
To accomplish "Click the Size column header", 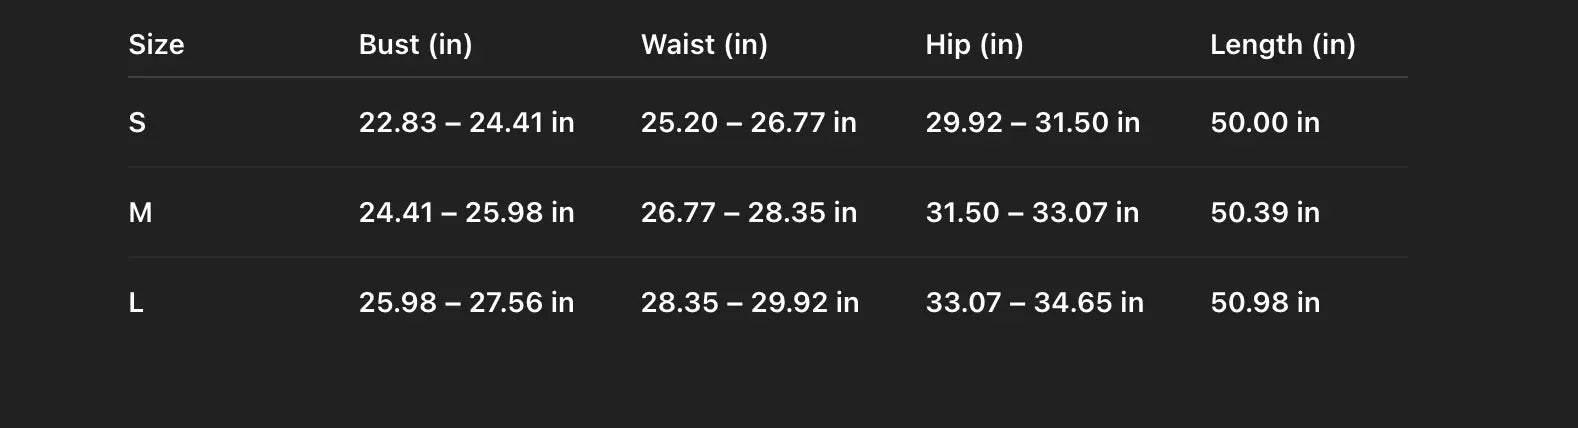I will point(156,45).
